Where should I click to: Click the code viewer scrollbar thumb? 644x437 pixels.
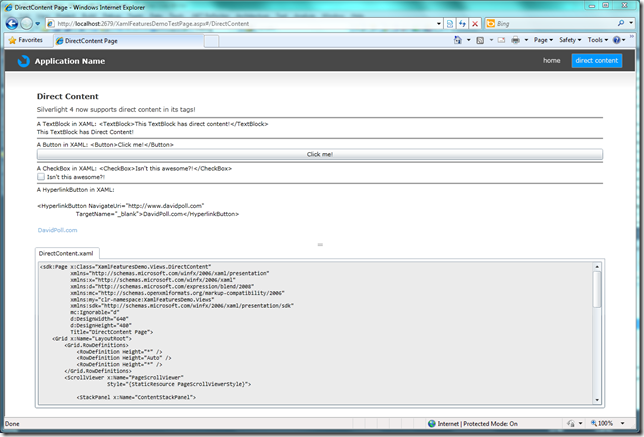point(597,289)
